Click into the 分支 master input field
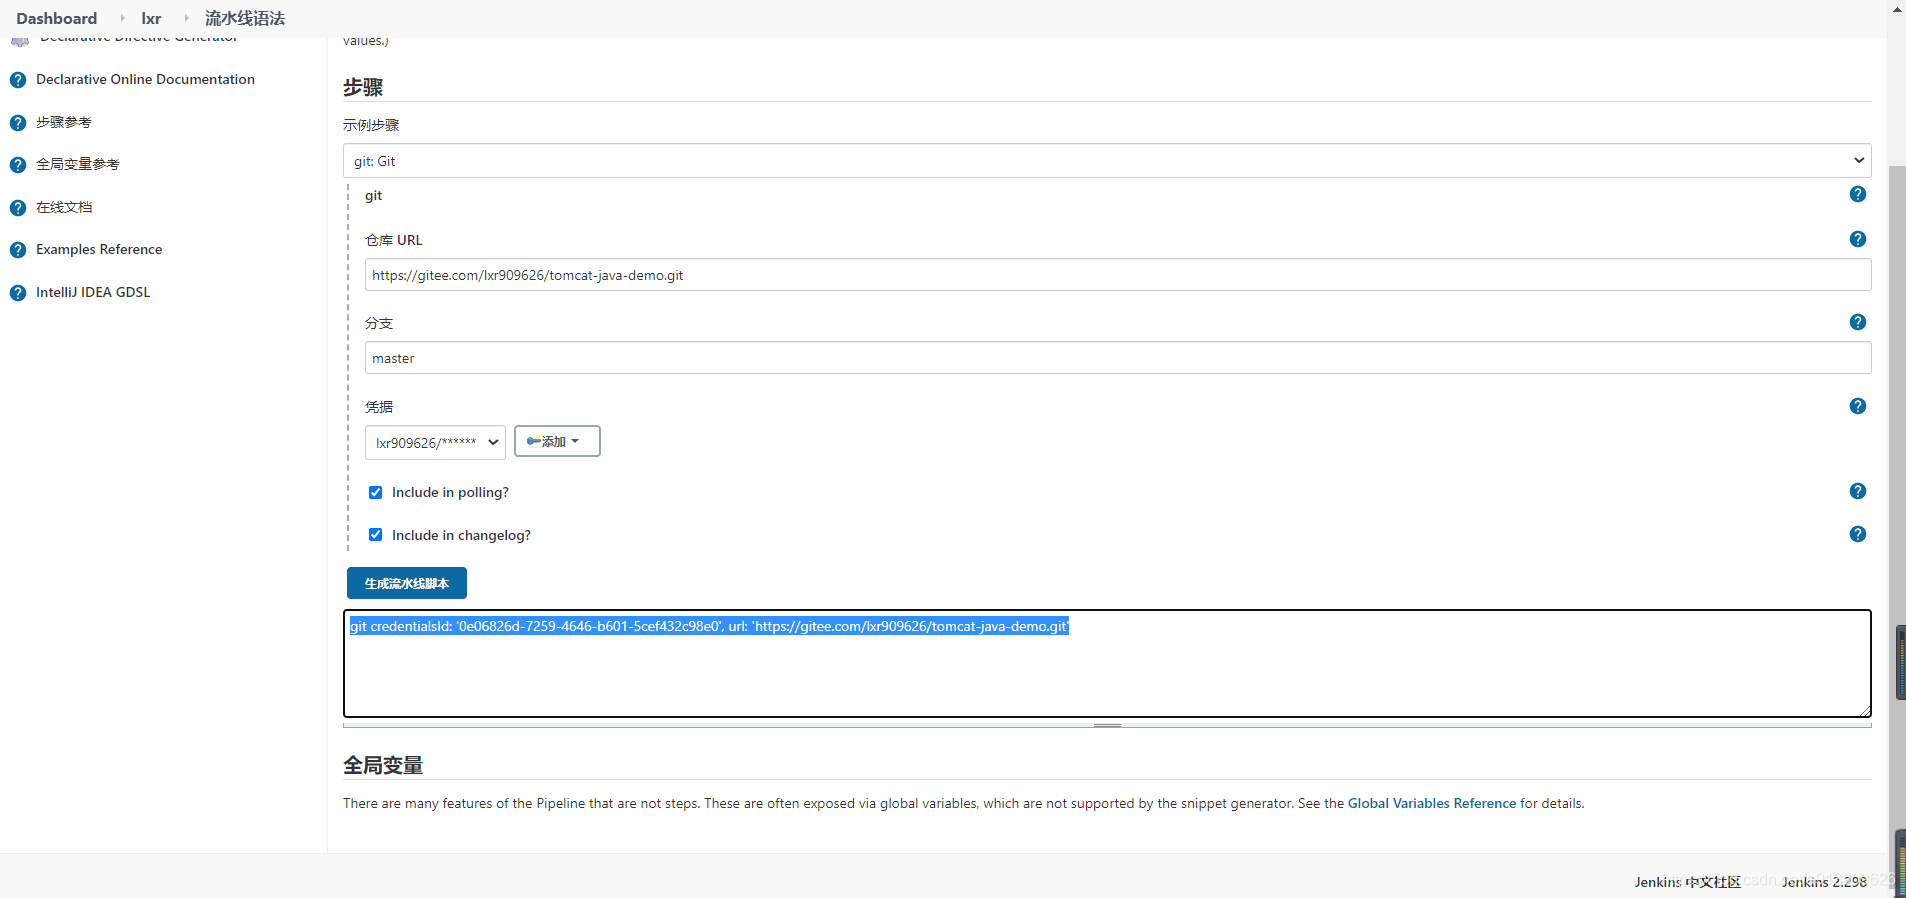The width and height of the screenshot is (1906, 898). click(x=1118, y=358)
